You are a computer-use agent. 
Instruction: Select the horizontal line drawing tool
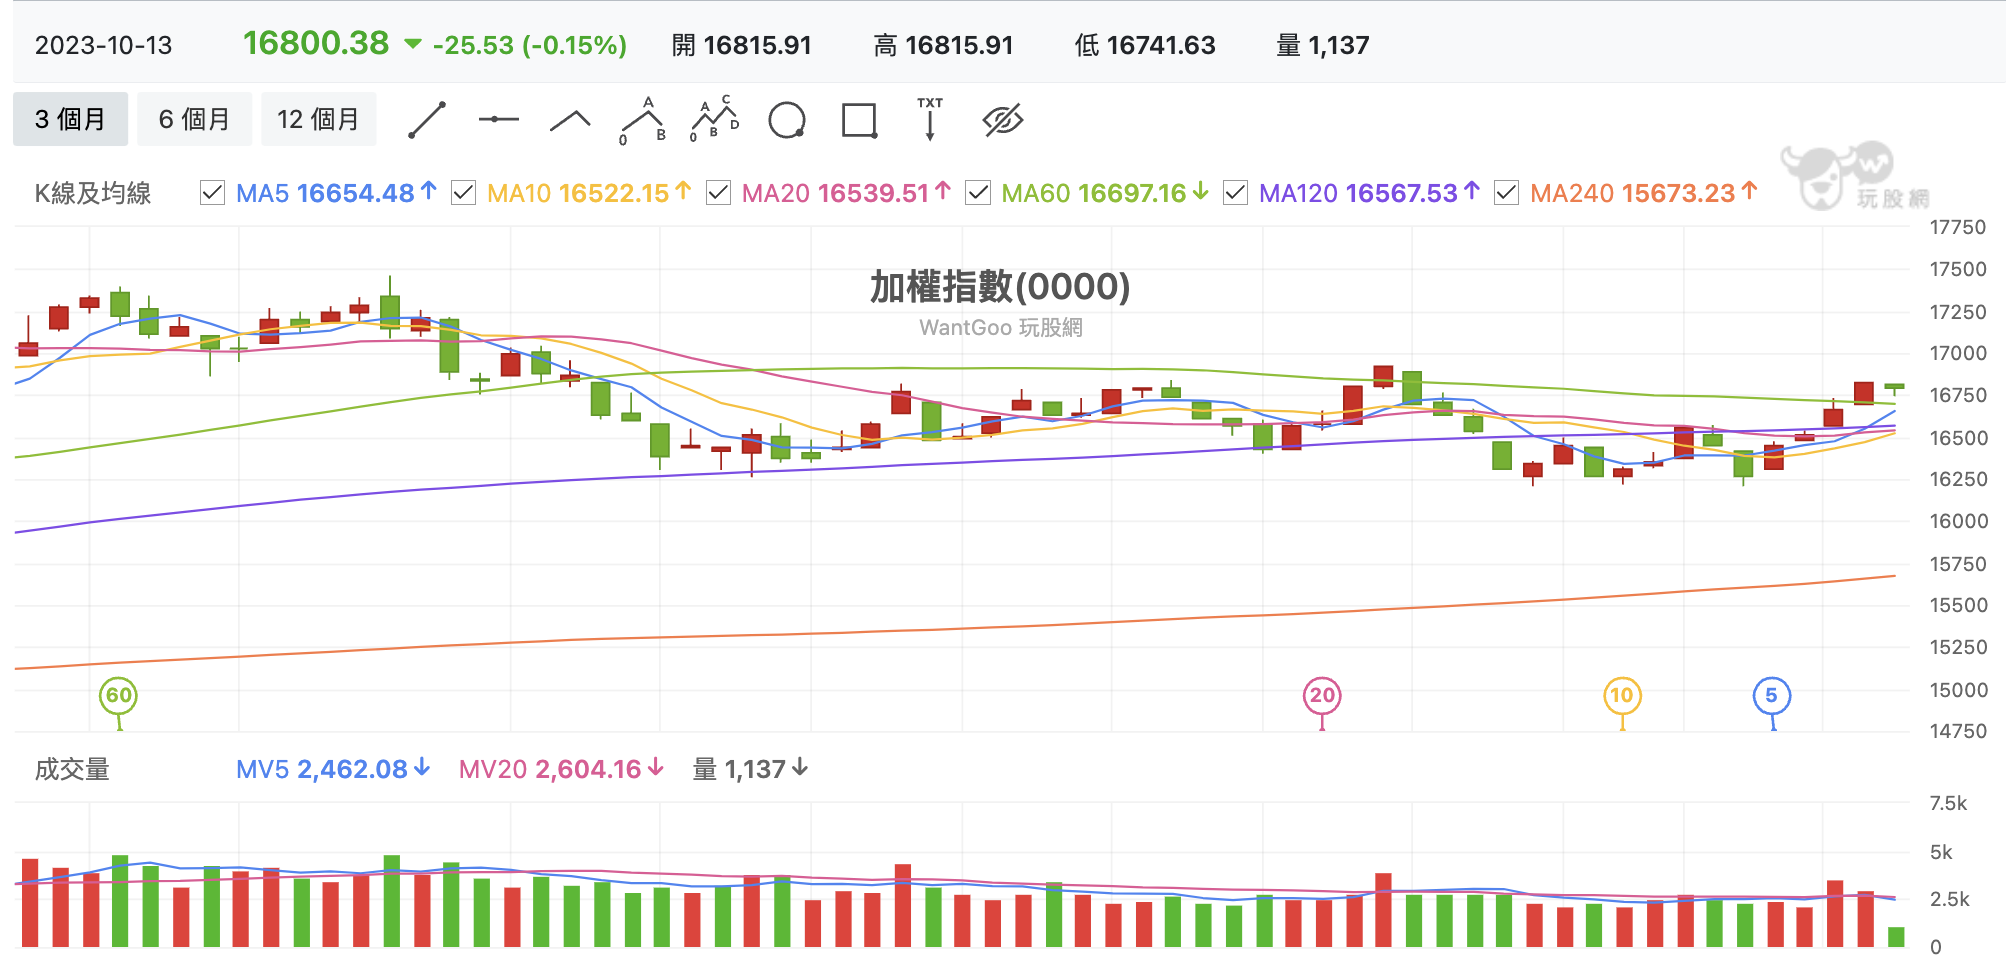498,120
